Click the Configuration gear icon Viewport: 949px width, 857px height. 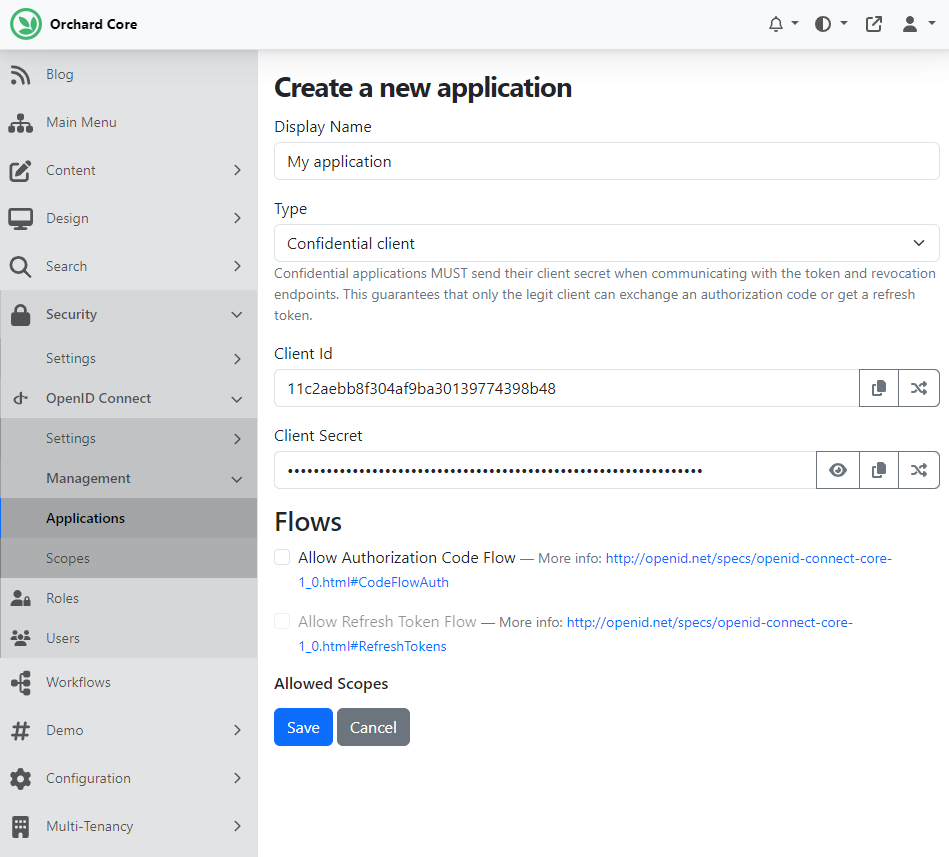click(x=21, y=778)
